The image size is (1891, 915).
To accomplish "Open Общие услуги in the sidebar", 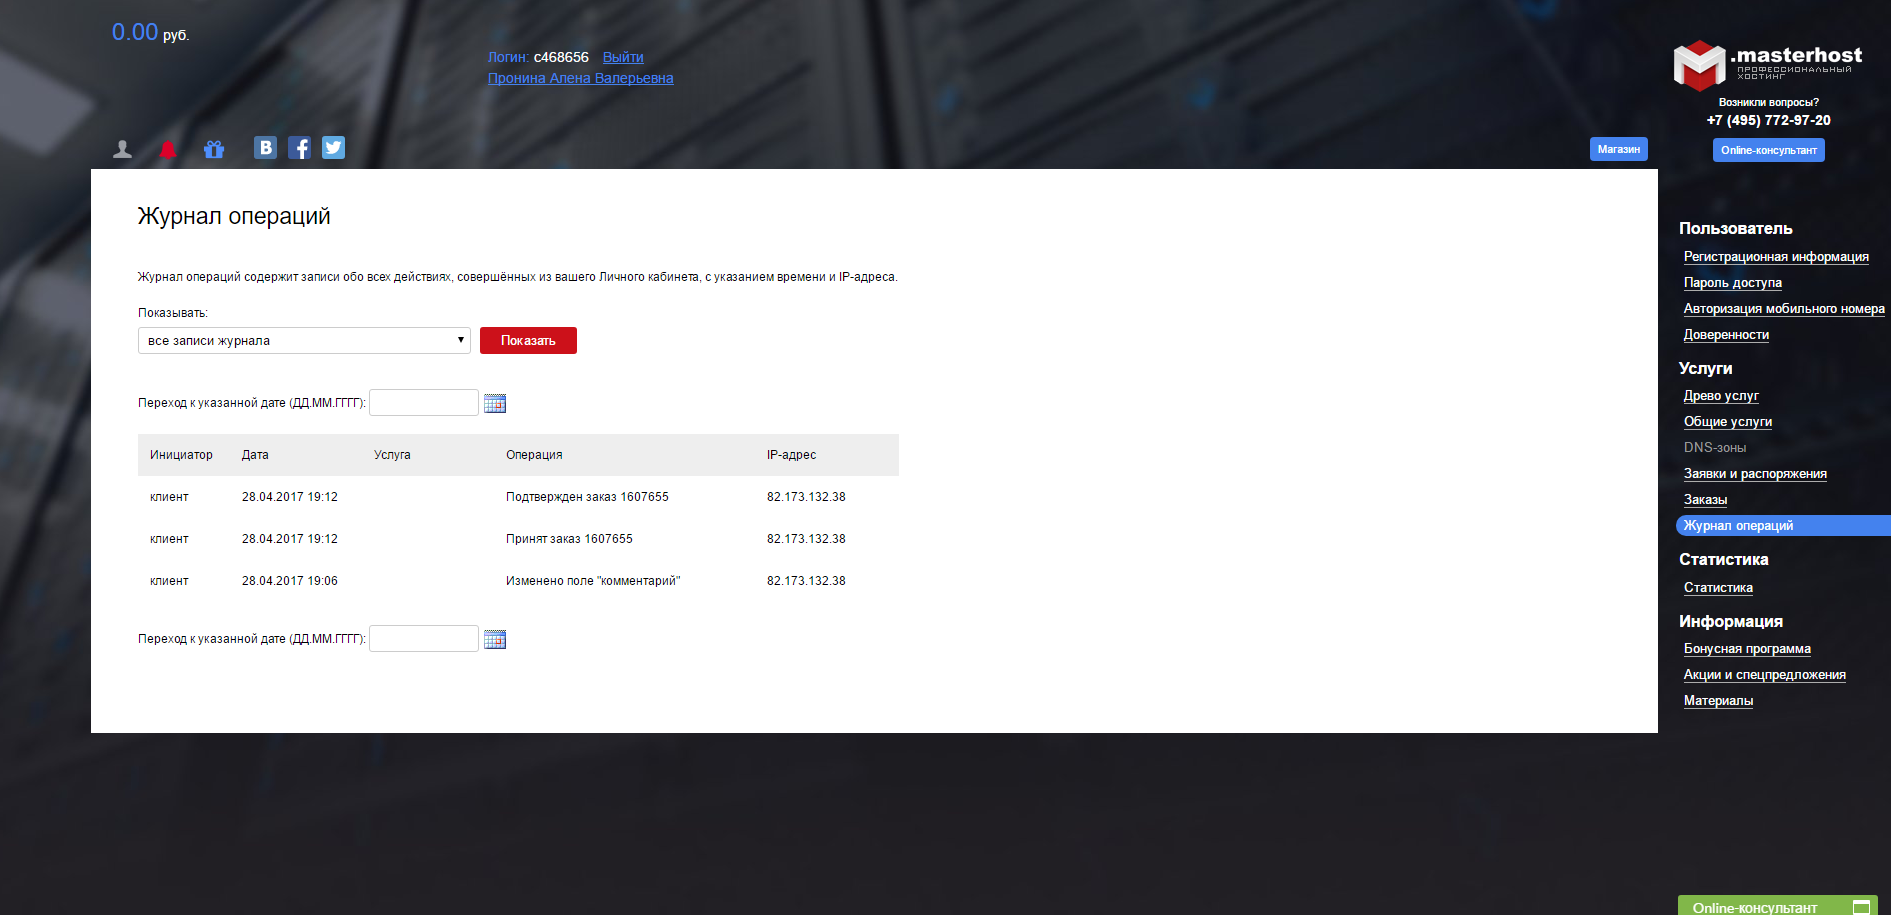I will pyautogui.click(x=1728, y=422).
